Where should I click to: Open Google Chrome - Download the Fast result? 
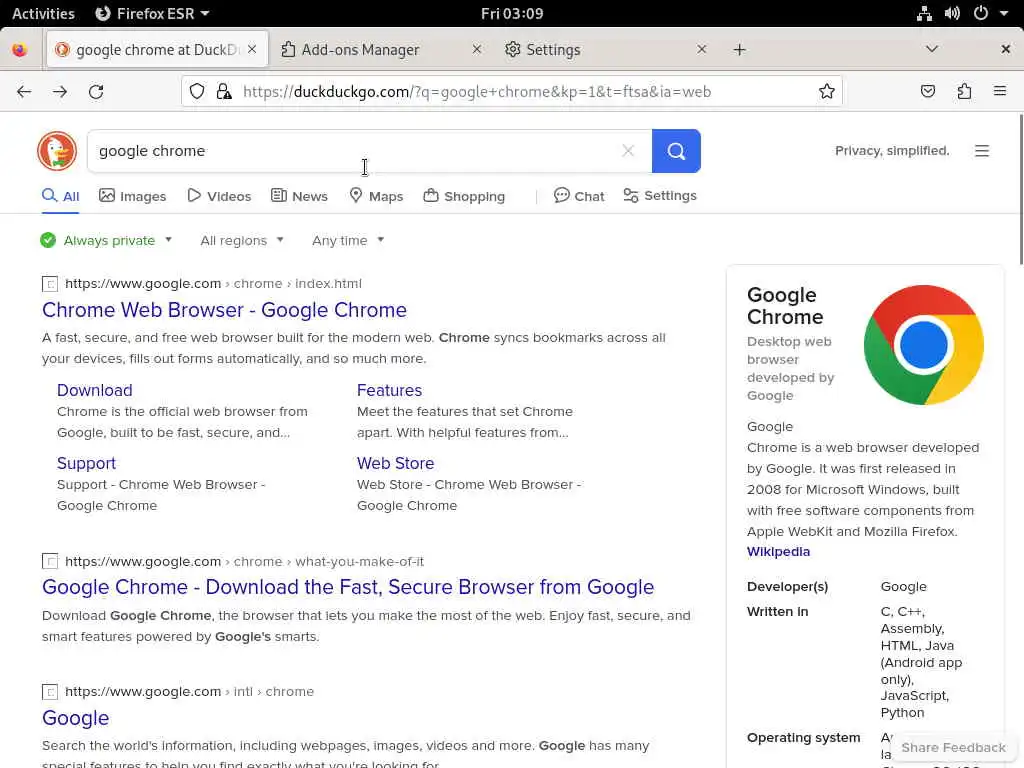[348, 587]
